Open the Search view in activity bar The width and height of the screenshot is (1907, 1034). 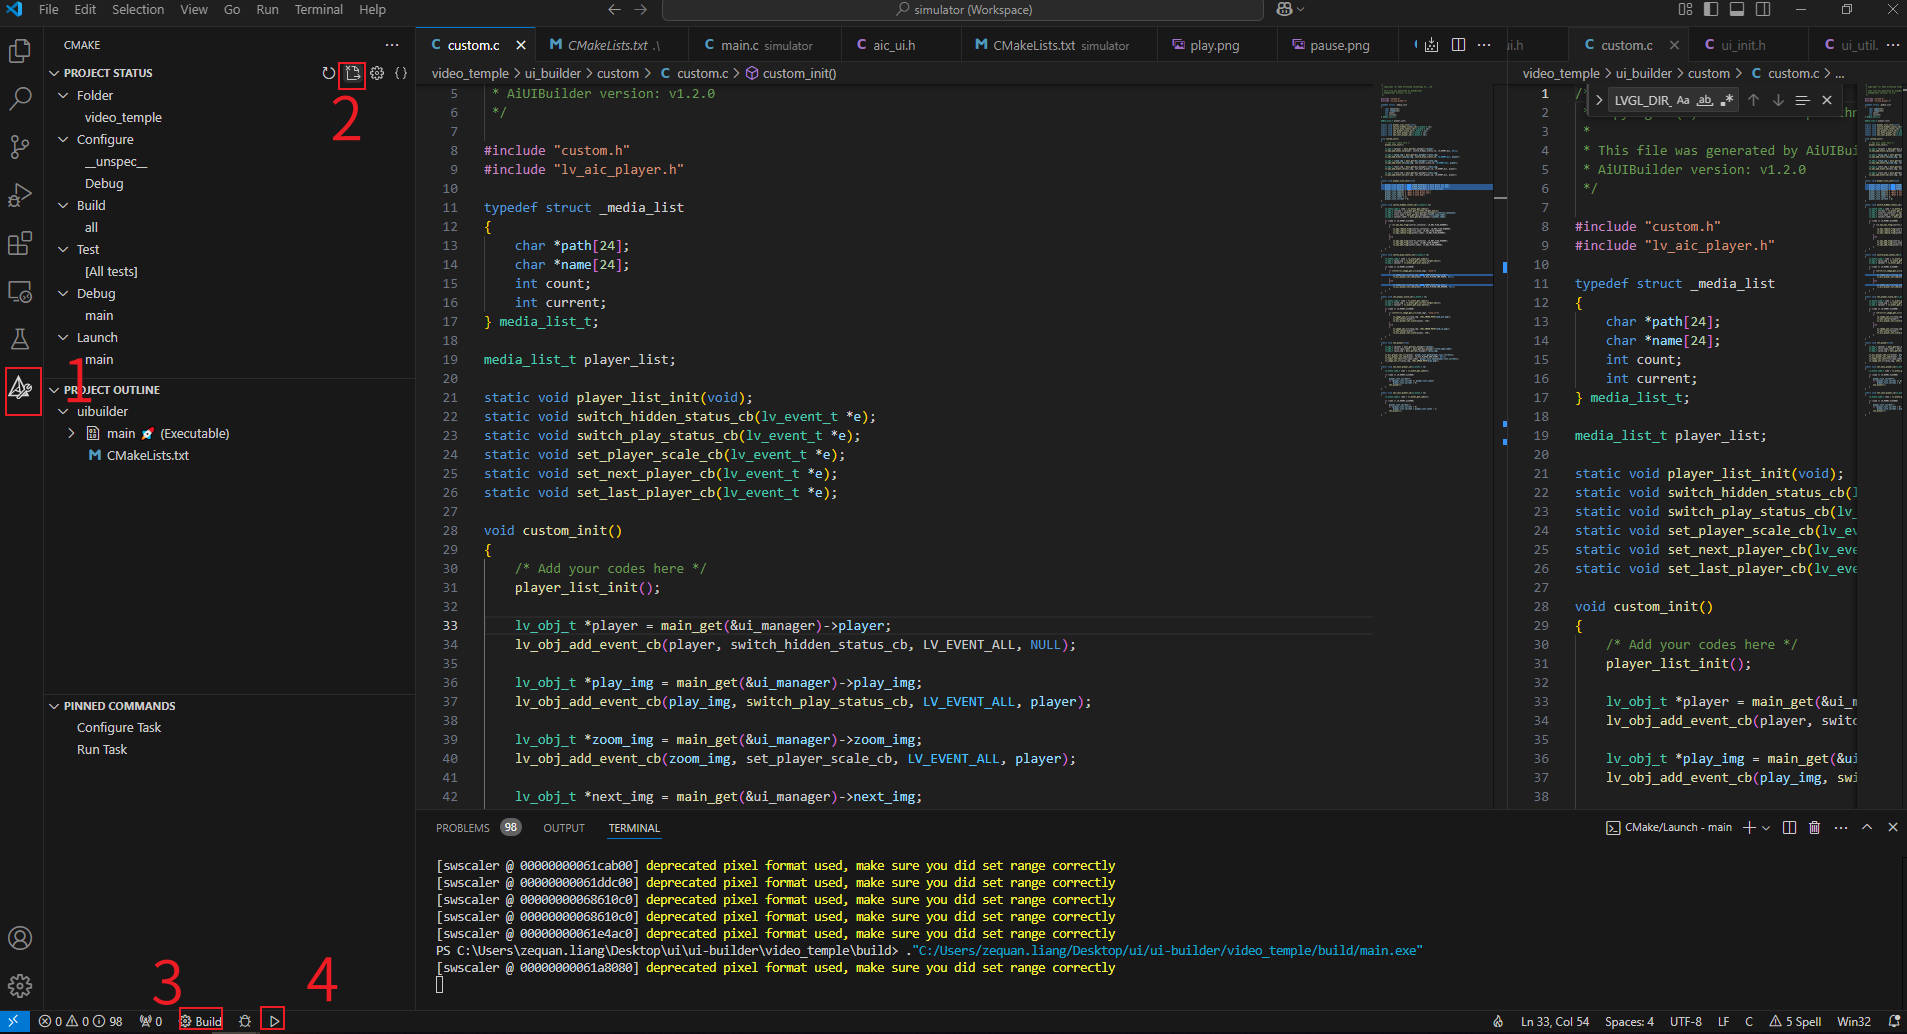tap(20, 98)
